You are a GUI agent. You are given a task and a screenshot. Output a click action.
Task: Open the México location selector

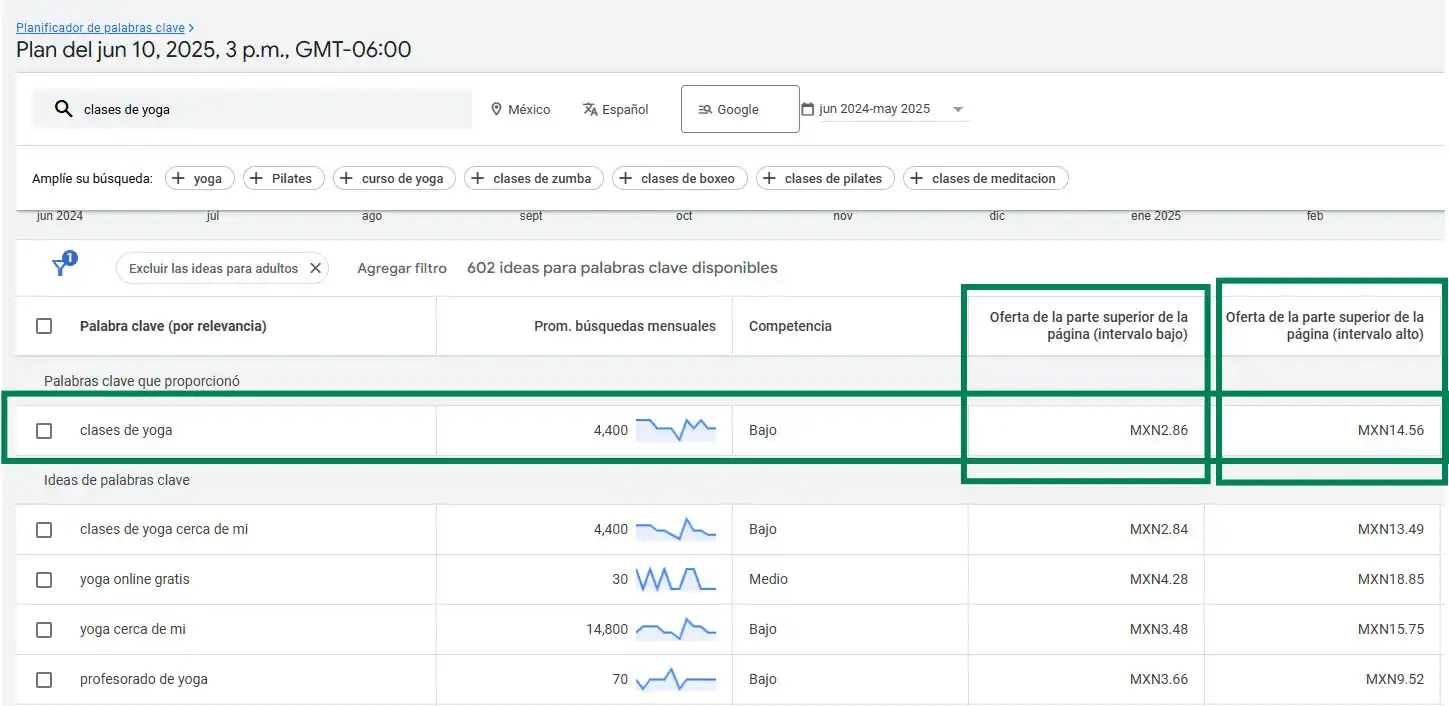pyautogui.click(x=520, y=109)
